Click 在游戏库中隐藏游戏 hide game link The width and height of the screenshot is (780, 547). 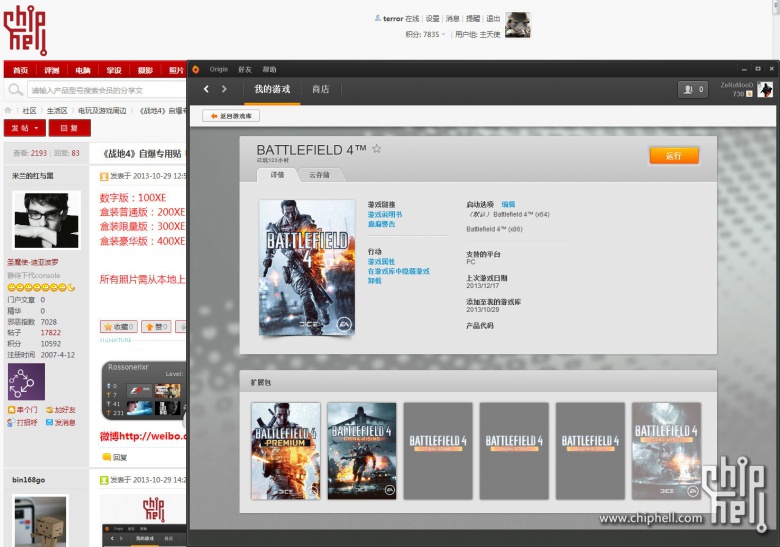coord(398,271)
